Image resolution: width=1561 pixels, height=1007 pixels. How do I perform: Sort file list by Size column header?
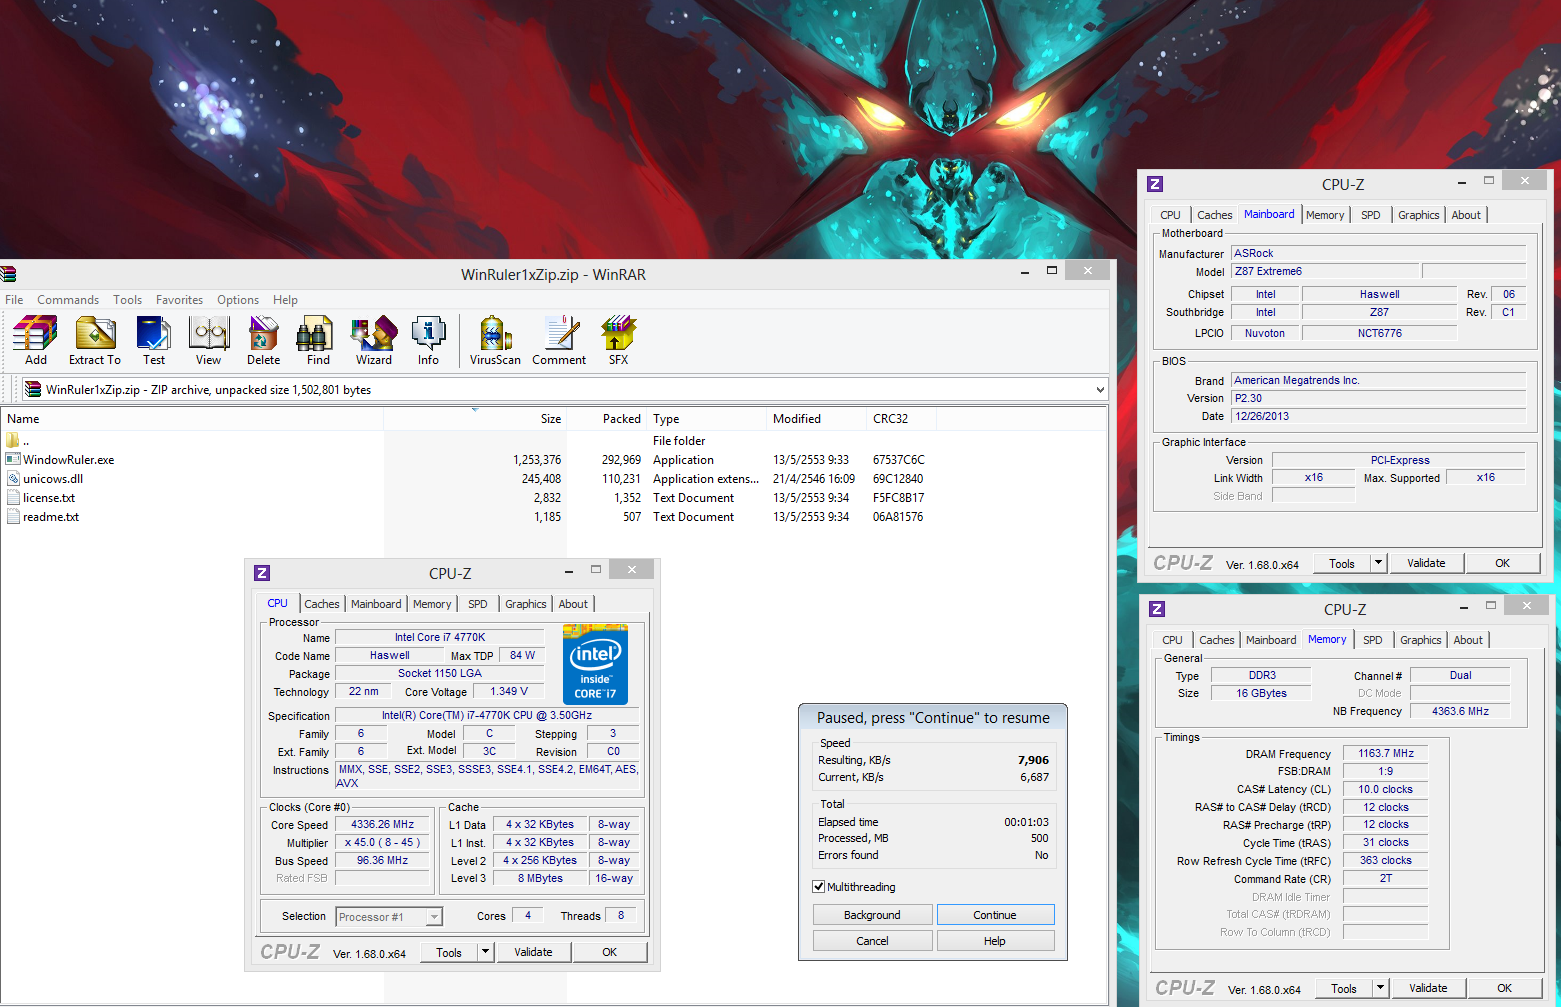point(475,419)
